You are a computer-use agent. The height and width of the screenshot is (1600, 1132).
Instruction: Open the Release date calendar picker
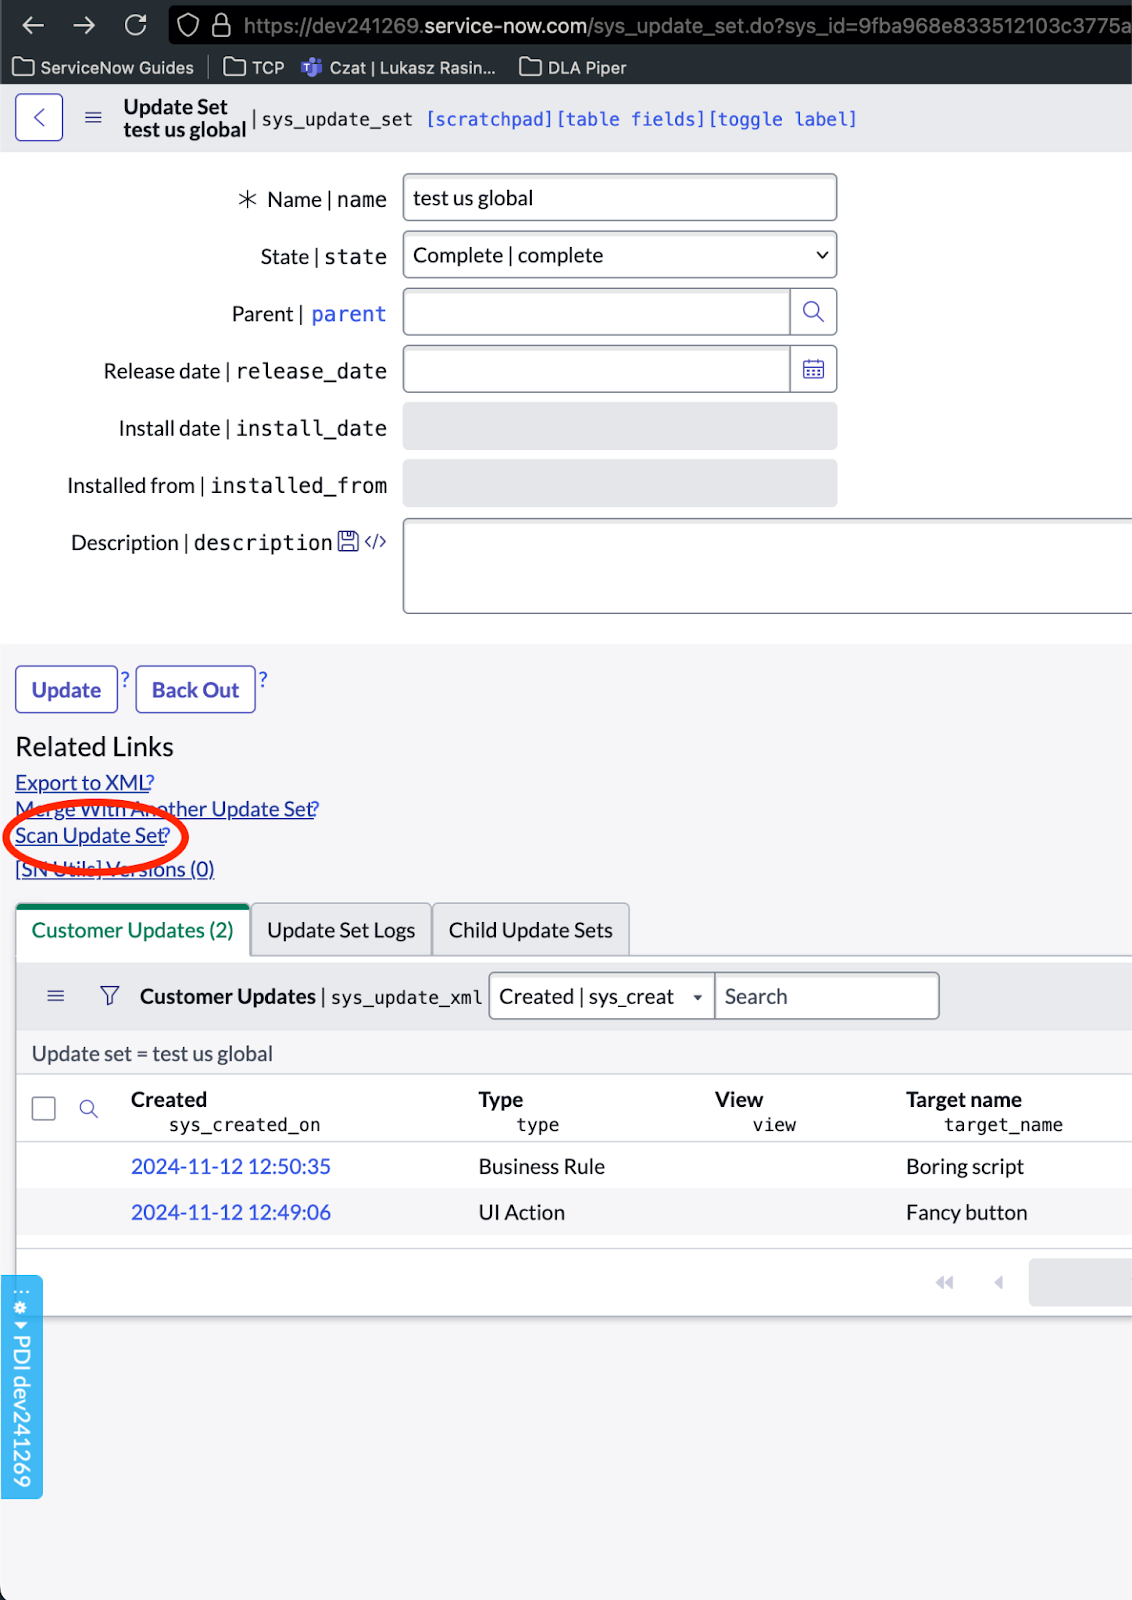click(813, 369)
